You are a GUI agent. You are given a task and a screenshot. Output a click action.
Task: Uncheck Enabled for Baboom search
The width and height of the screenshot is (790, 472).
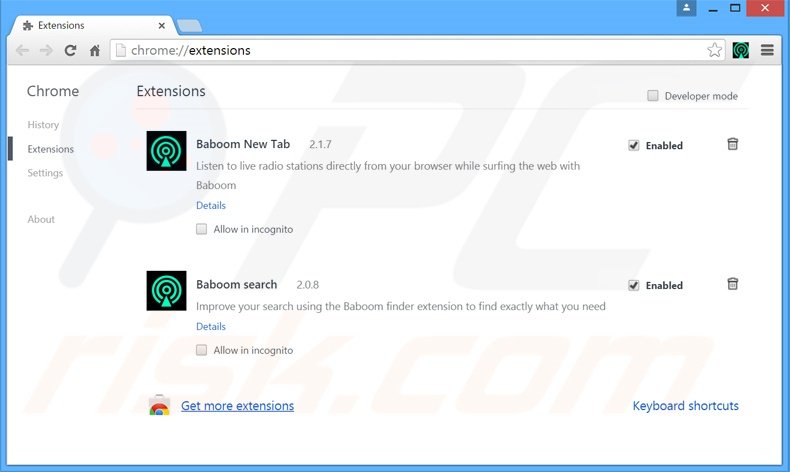pyautogui.click(x=634, y=285)
